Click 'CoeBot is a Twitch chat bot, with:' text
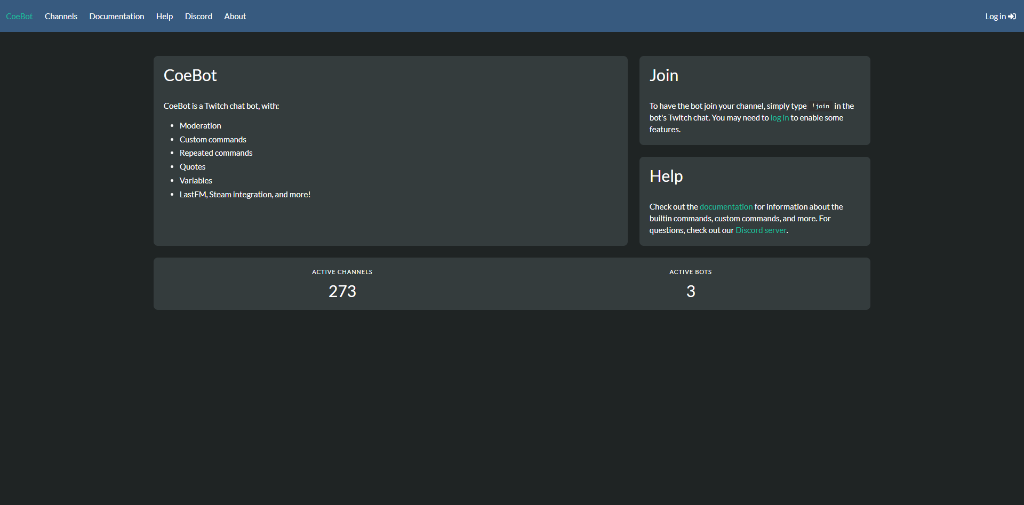 tap(221, 106)
